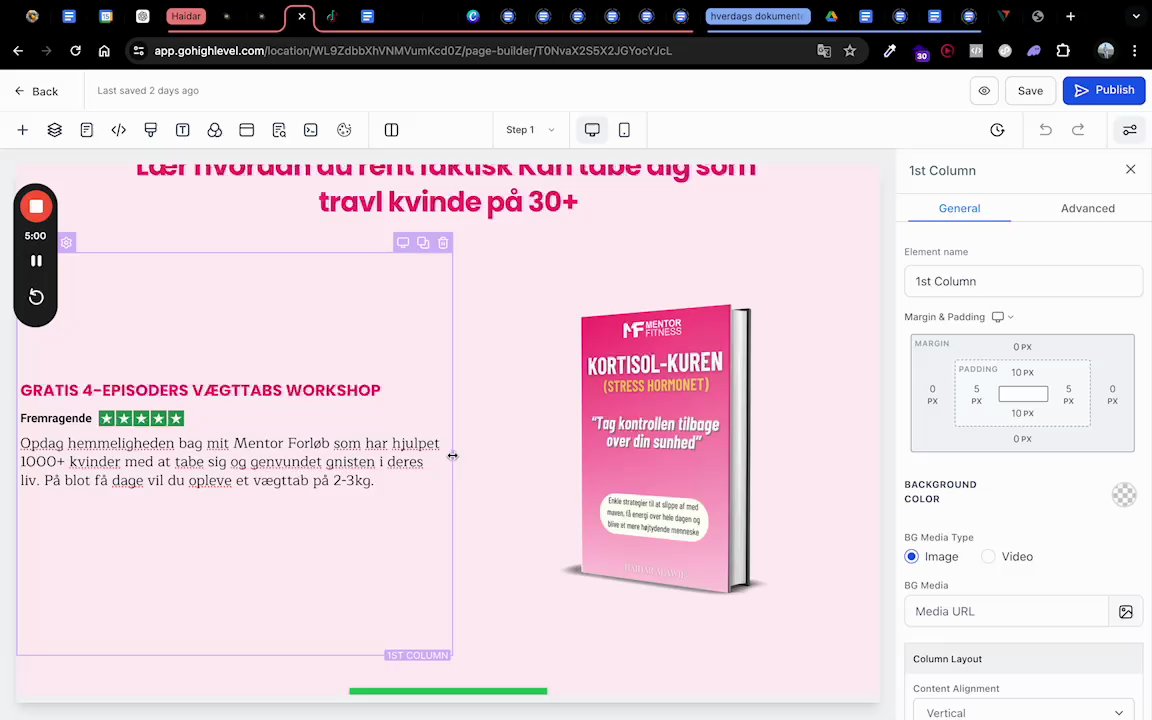The height and width of the screenshot is (720, 1152).
Task: Click the Kortisol-Kuren book image
Action: click(663, 449)
